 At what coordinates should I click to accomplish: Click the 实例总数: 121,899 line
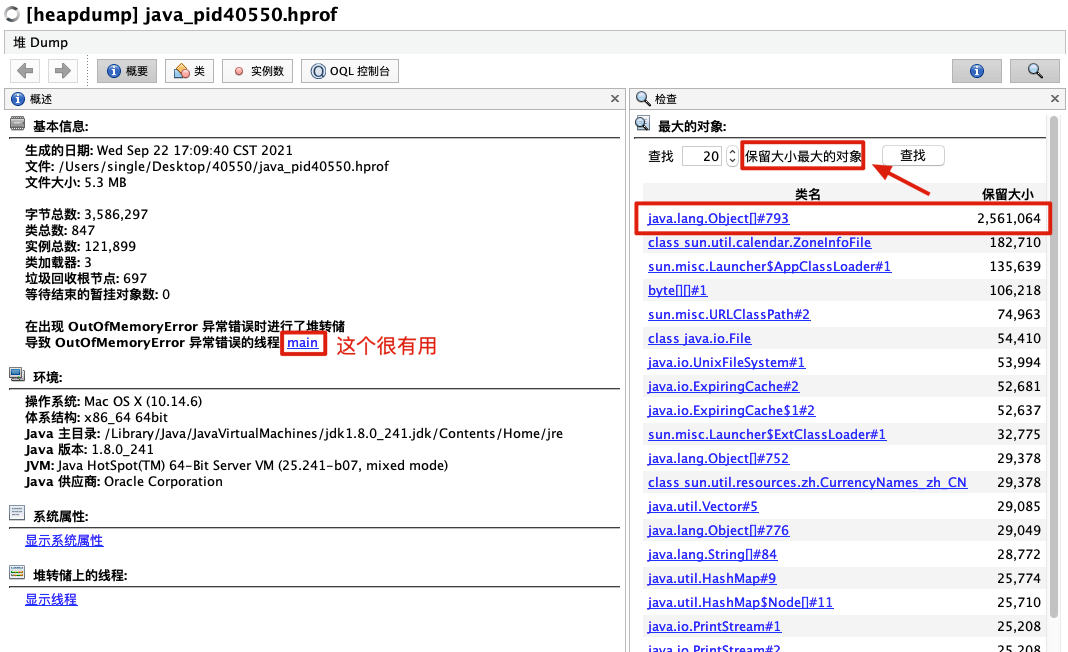click(x=80, y=247)
